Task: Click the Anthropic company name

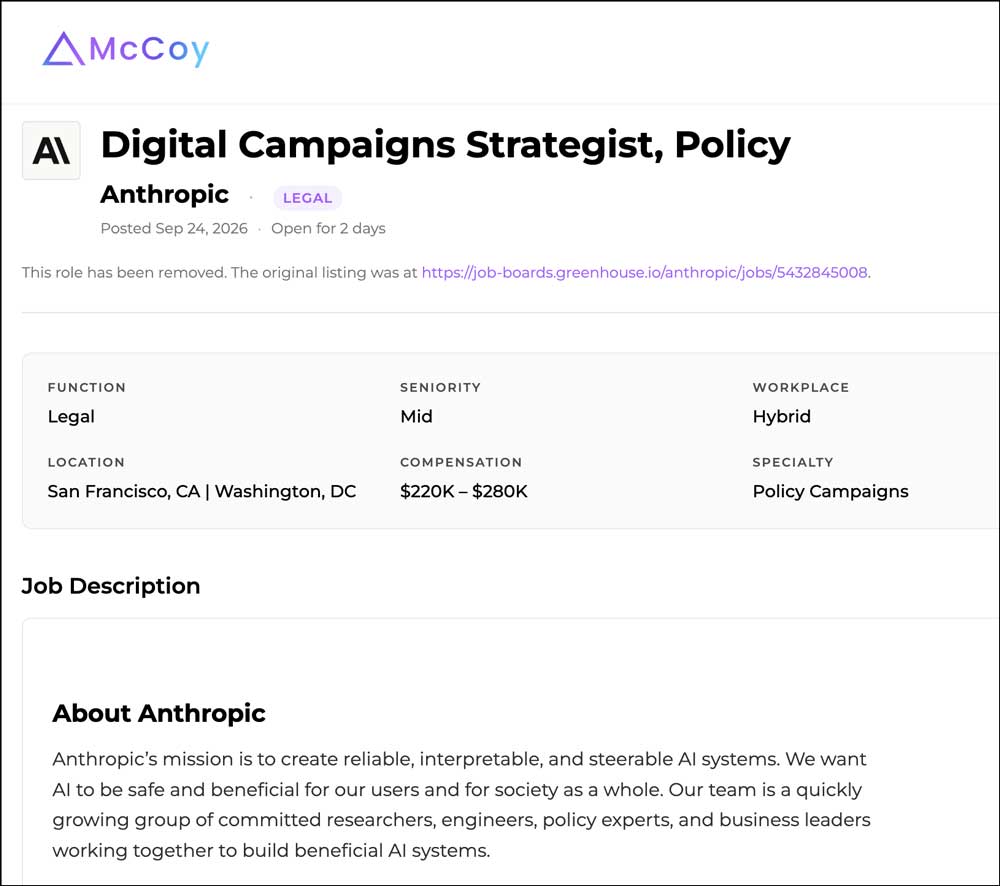Action: (x=165, y=194)
